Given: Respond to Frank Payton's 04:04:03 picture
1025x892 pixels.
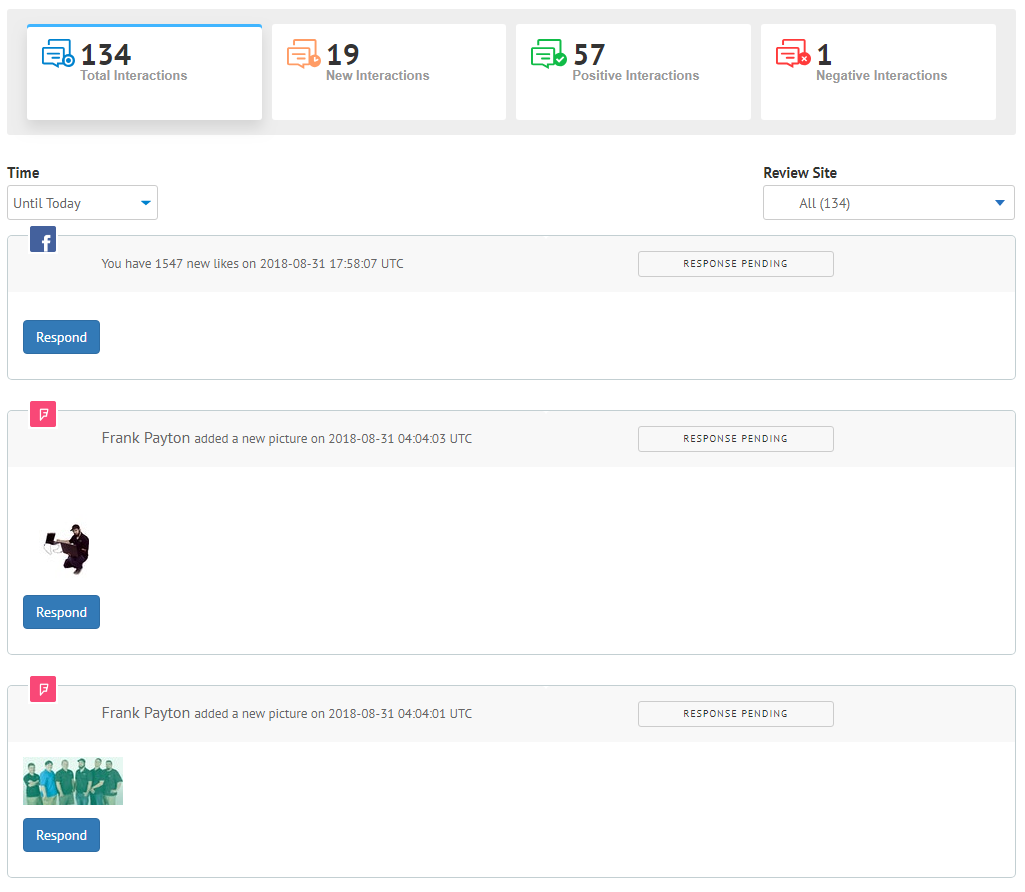Looking at the screenshot, I should coord(61,612).
